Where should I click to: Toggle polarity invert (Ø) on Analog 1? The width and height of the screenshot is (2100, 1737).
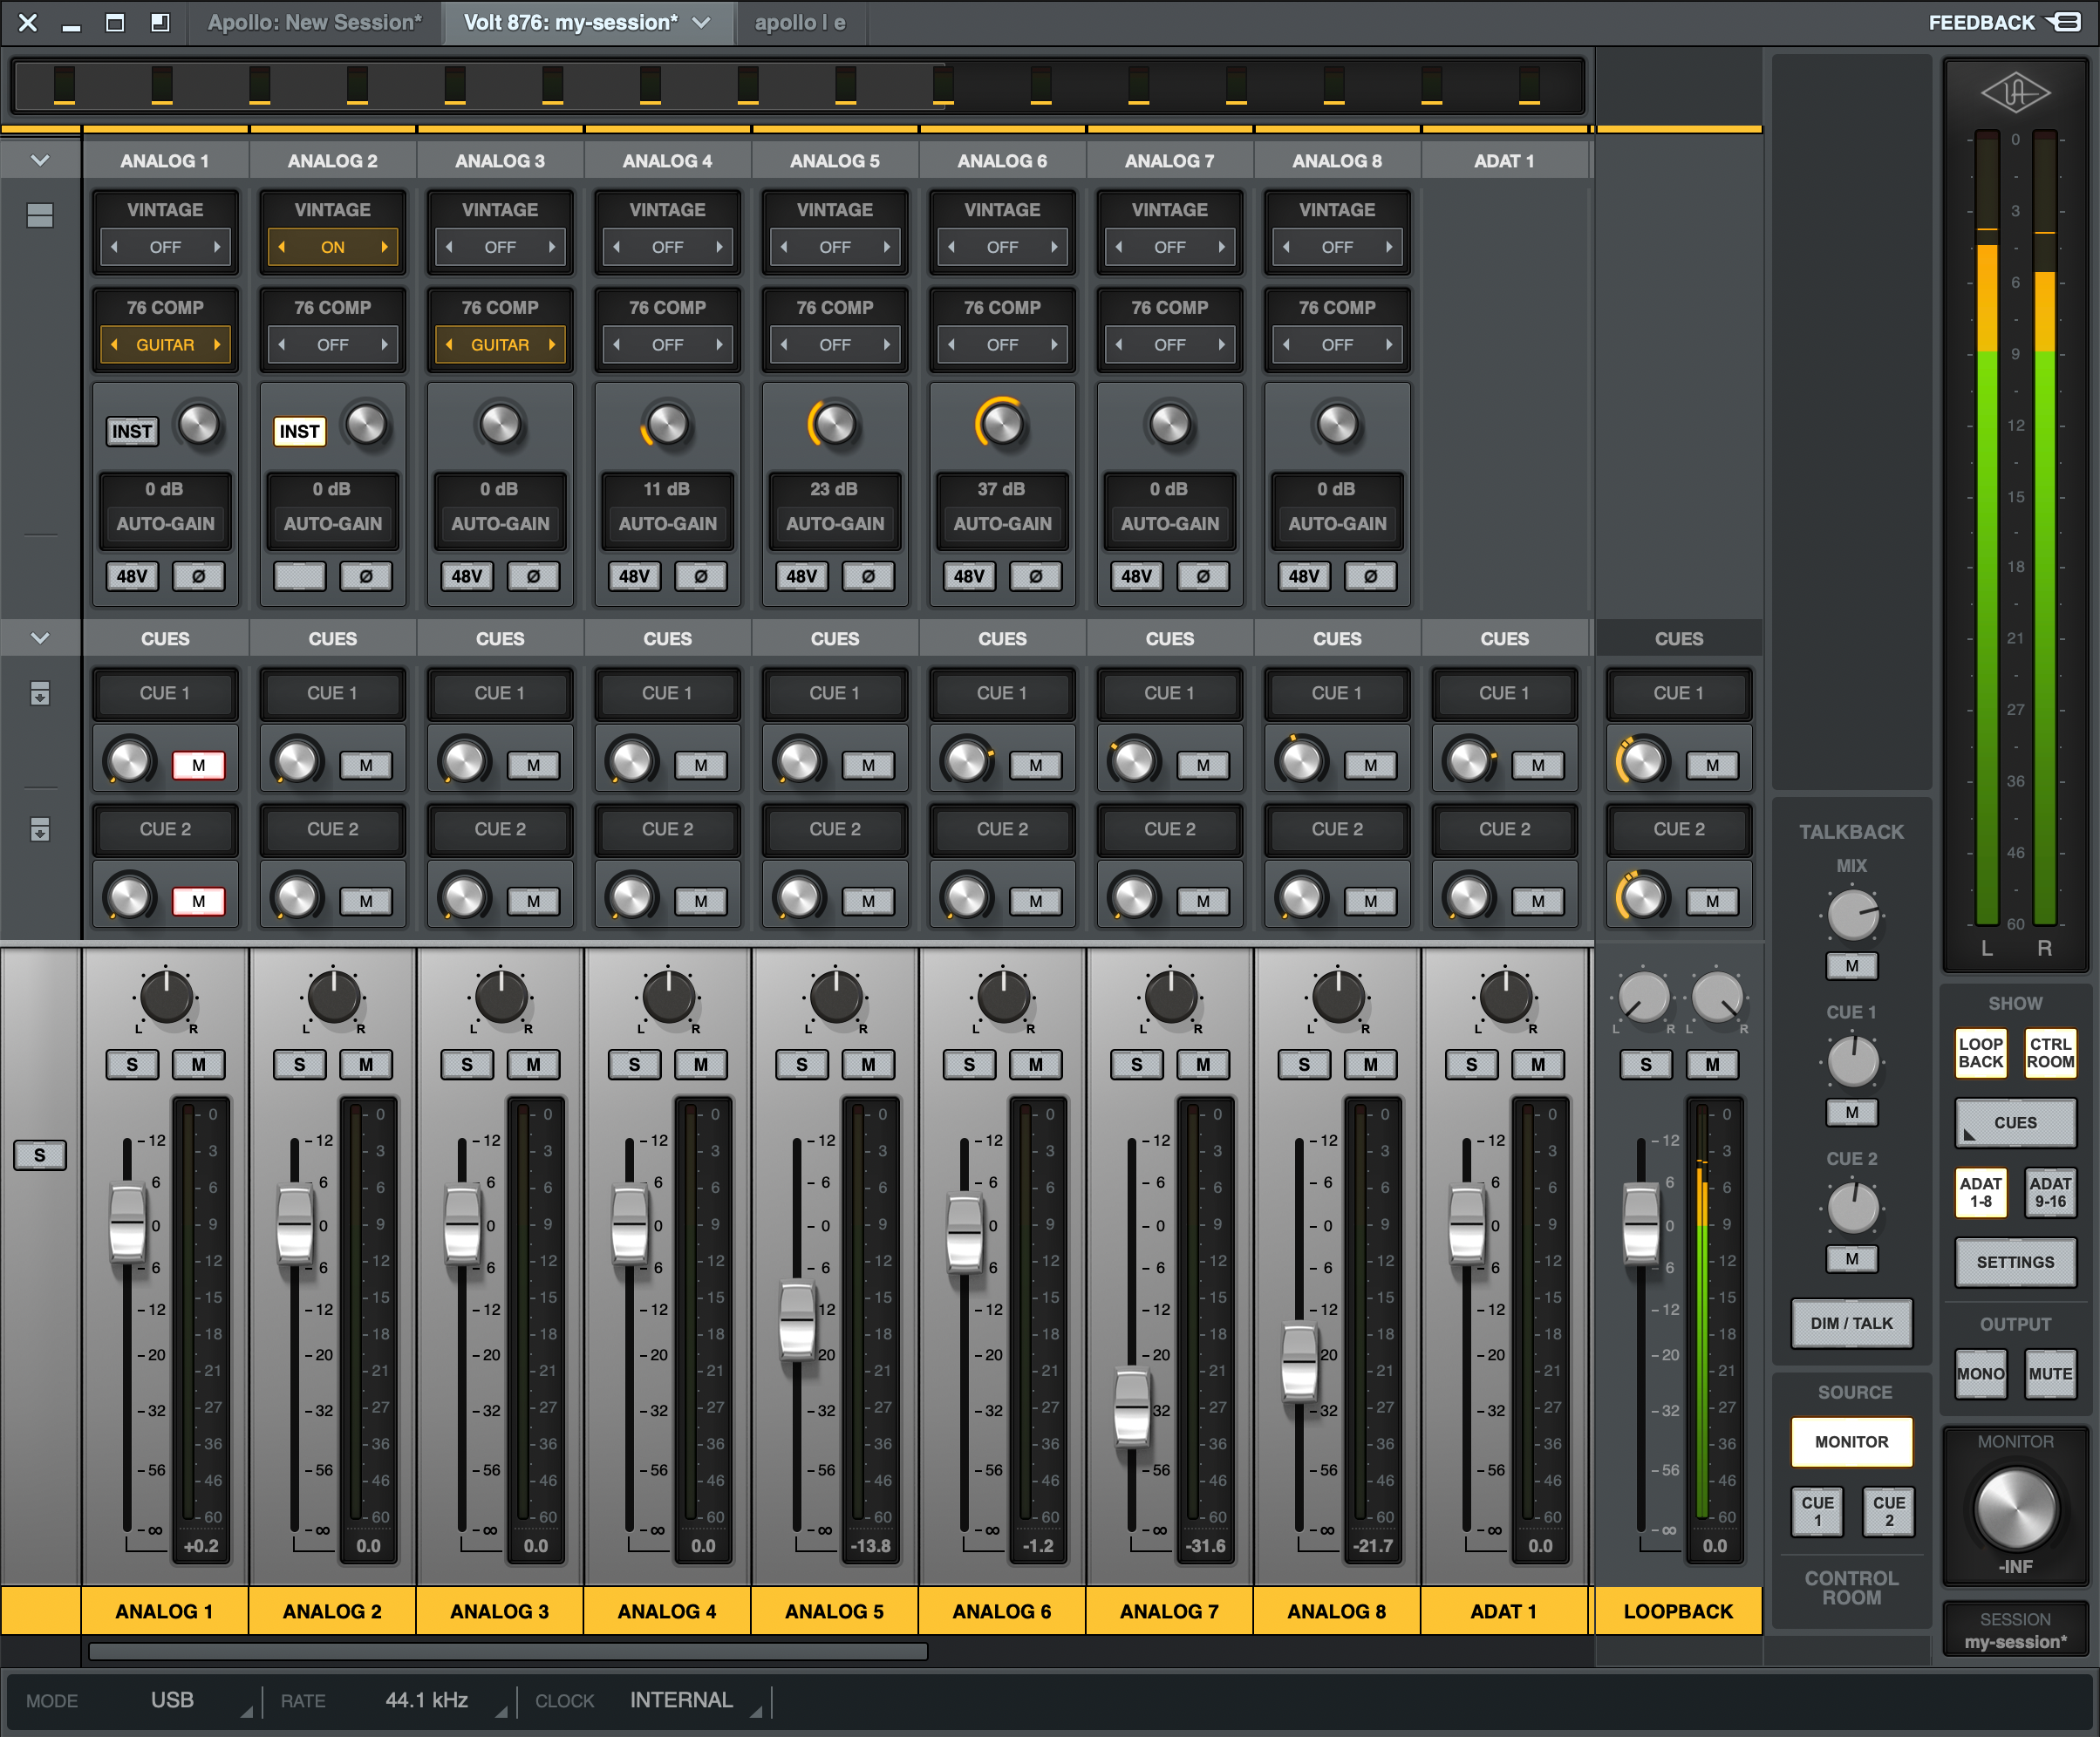(198, 576)
